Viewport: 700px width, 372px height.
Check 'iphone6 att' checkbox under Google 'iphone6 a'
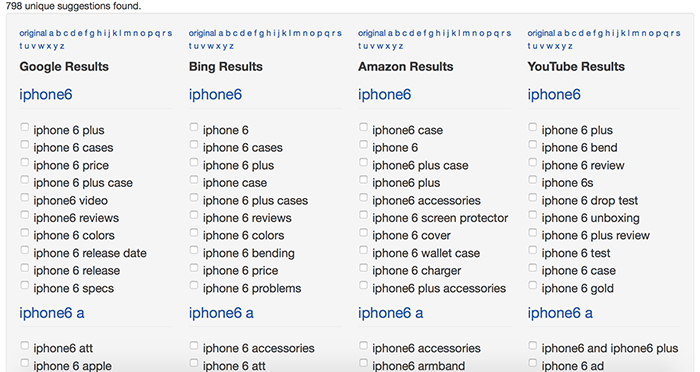(x=25, y=346)
